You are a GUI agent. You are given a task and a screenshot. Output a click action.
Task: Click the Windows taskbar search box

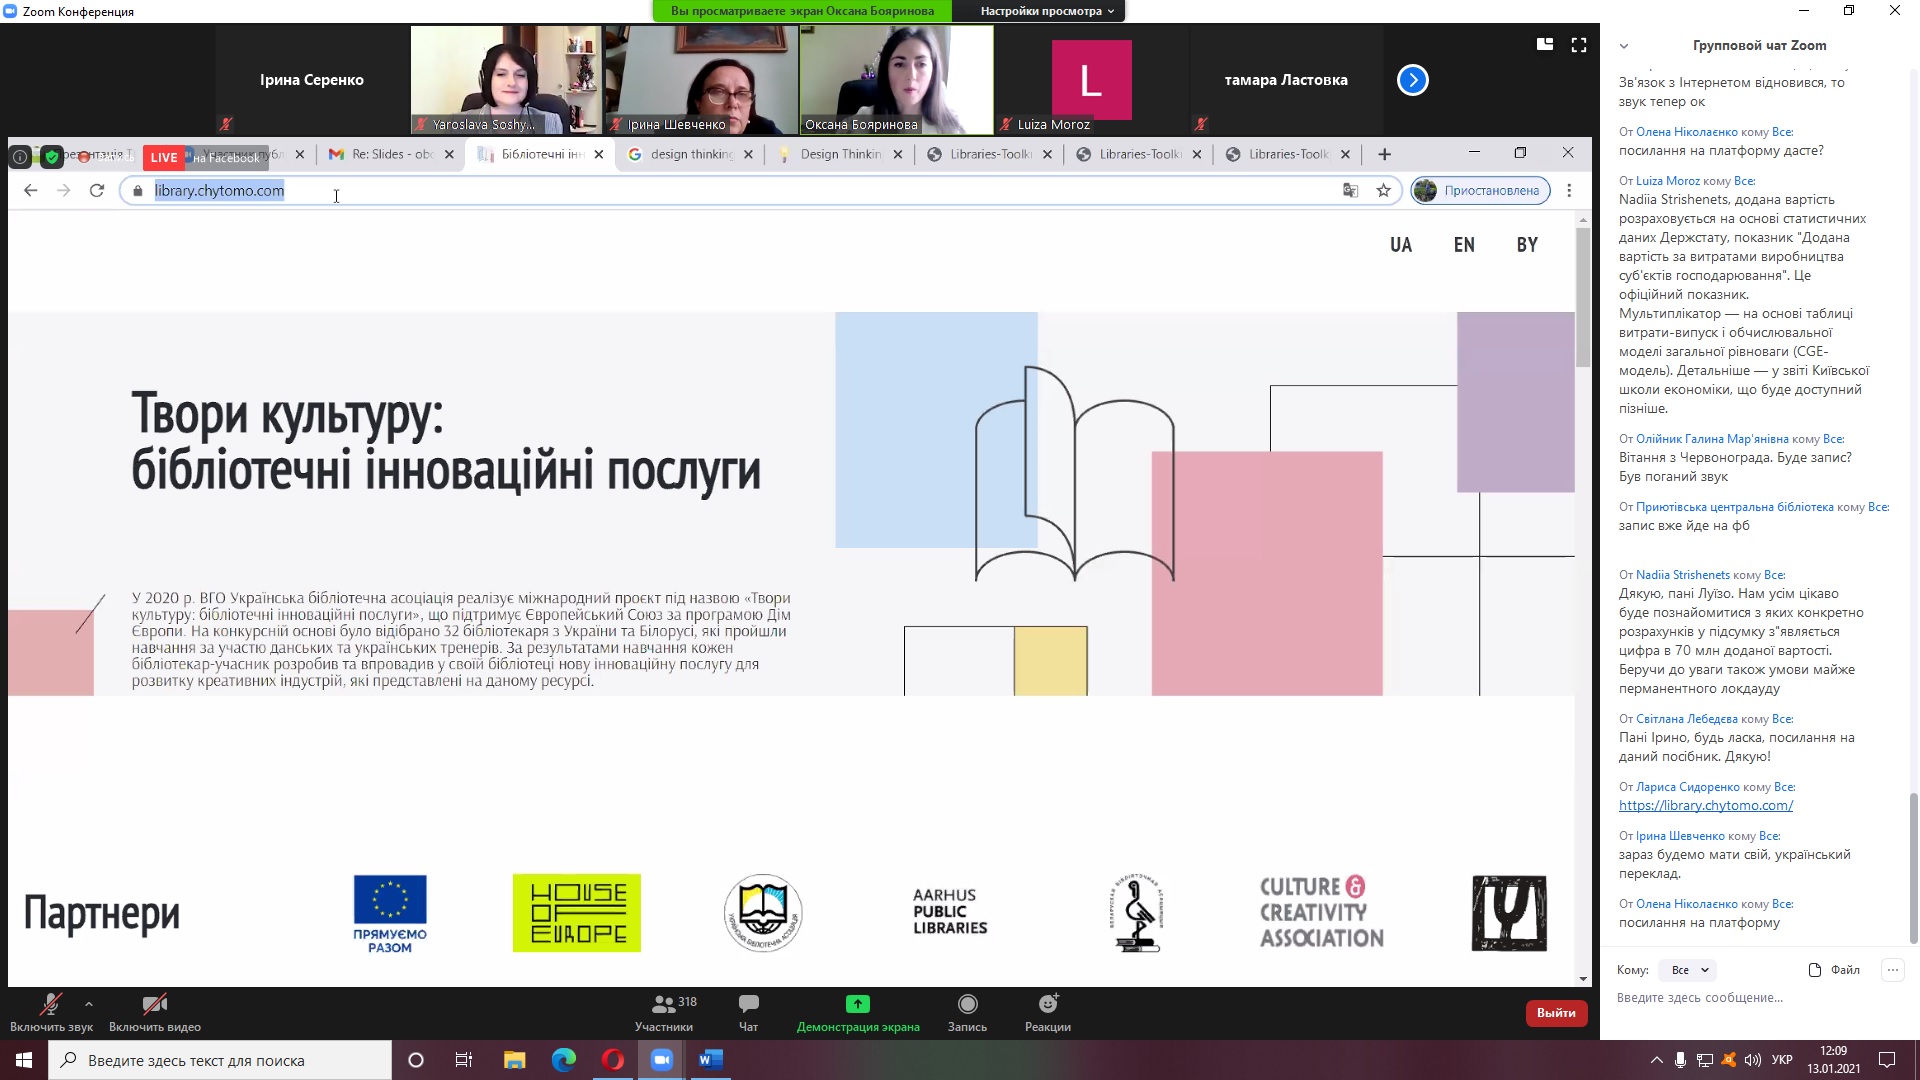[220, 1060]
